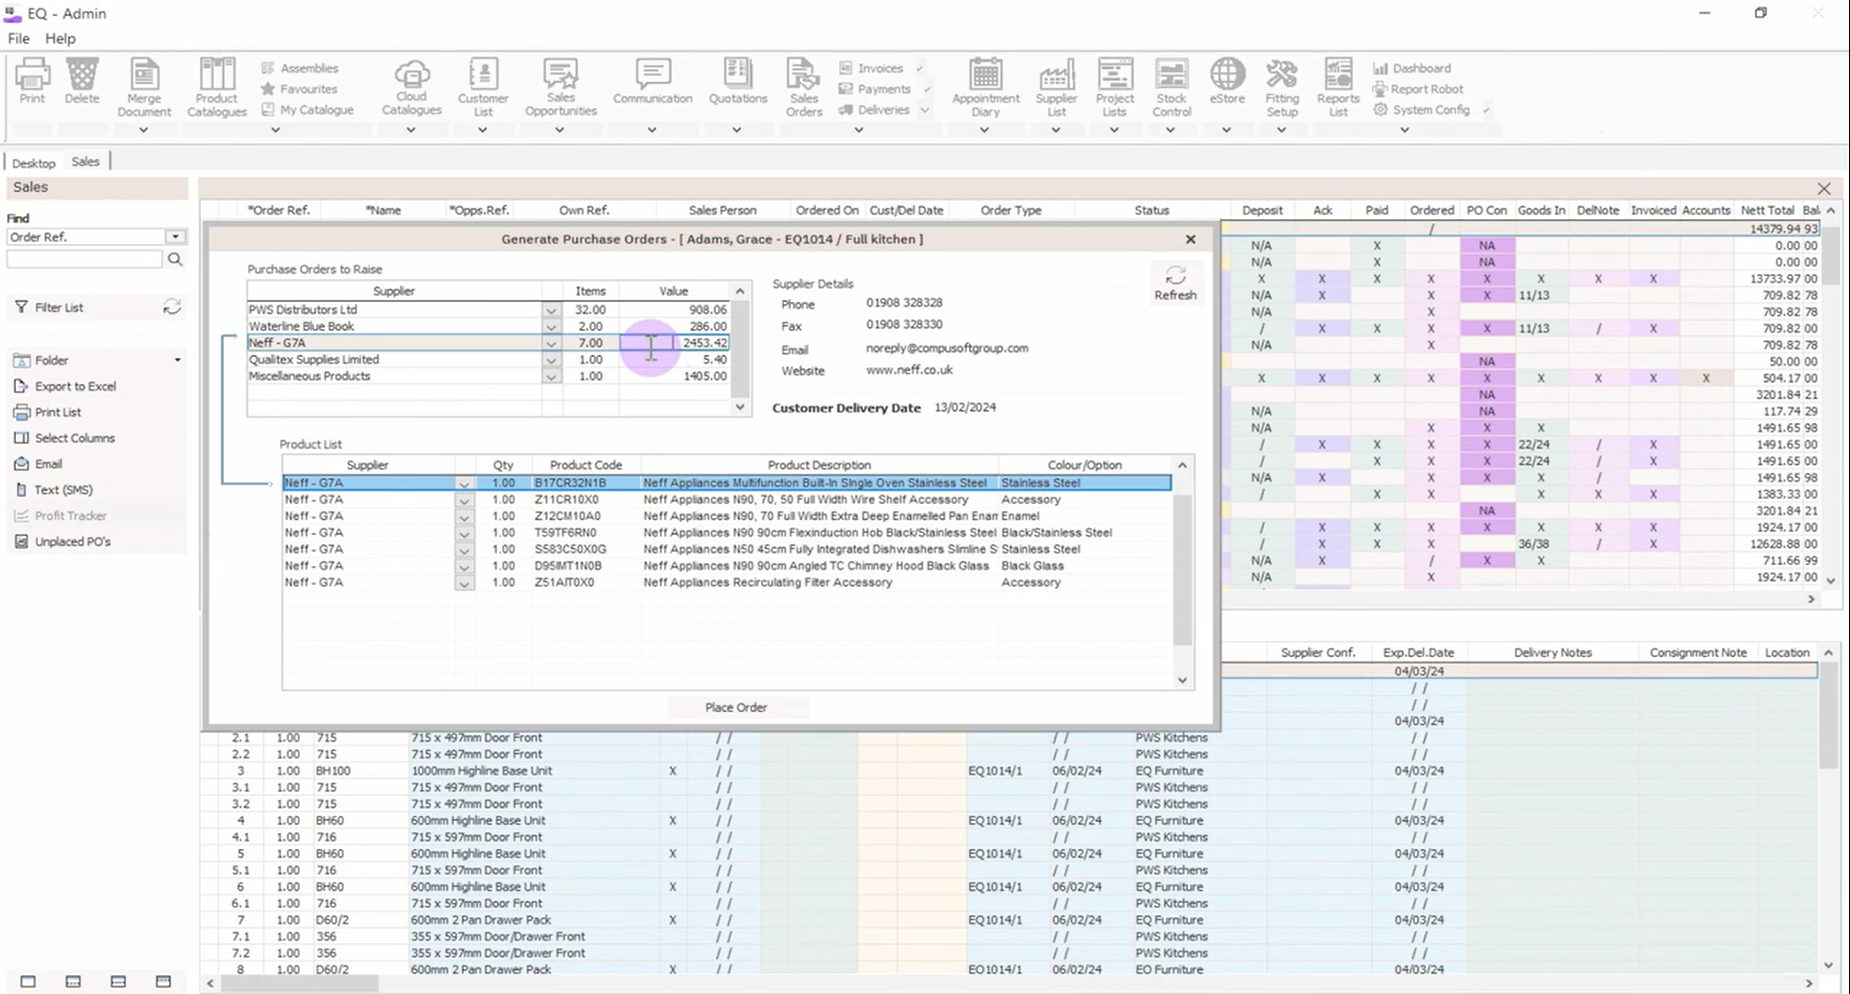Open the Customer List
The width and height of the screenshot is (1850, 994).
(483, 88)
